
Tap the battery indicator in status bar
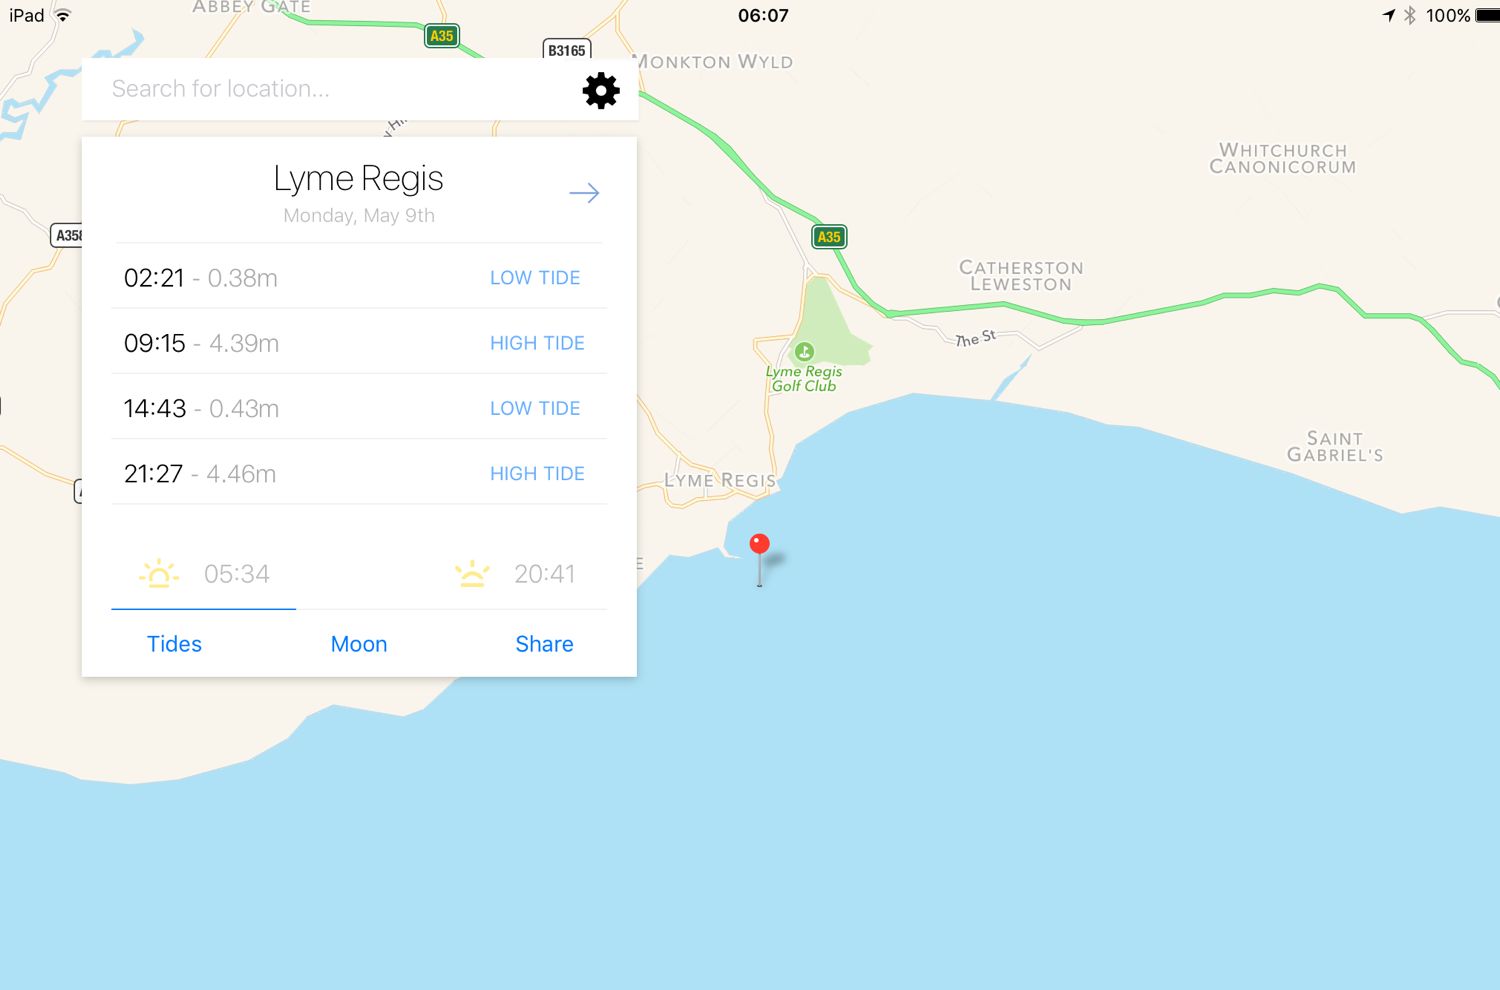pyautogui.click(x=1487, y=15)
